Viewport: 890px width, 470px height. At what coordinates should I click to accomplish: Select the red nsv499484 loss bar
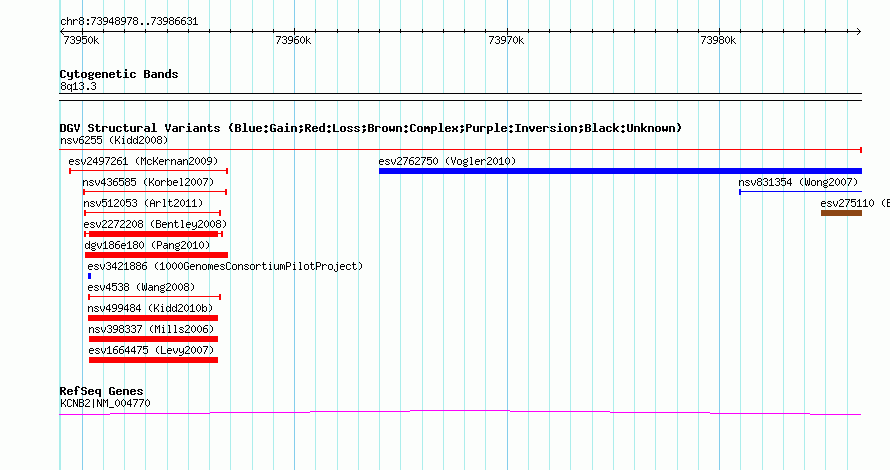point(153,318)
